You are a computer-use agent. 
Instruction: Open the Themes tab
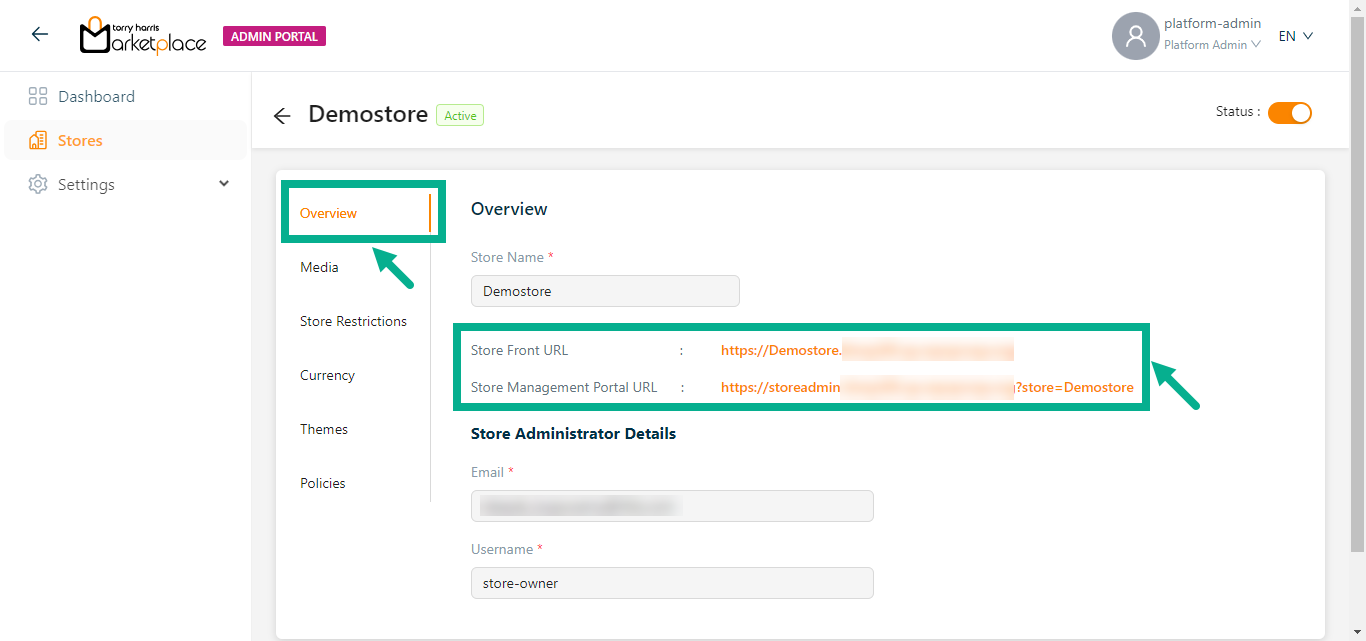[x=324, y=430]
